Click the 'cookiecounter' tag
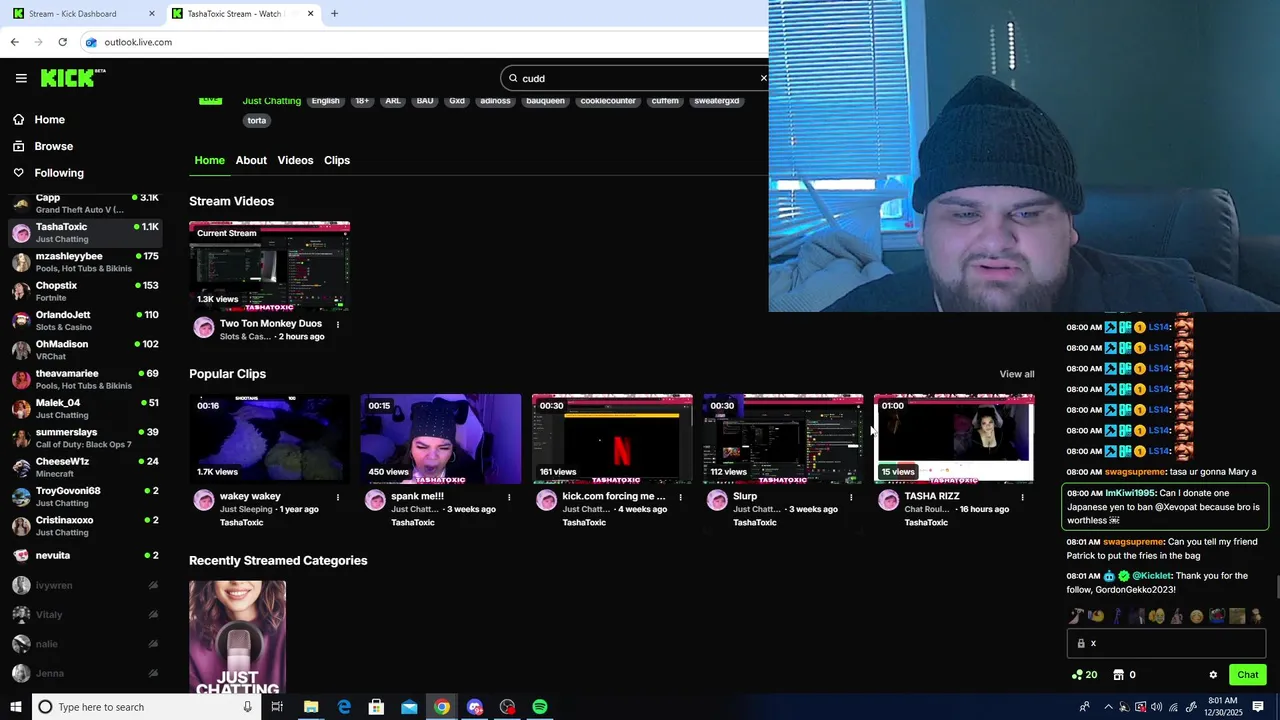Screen dimensions: 1280x720 [x=608, y=101]
